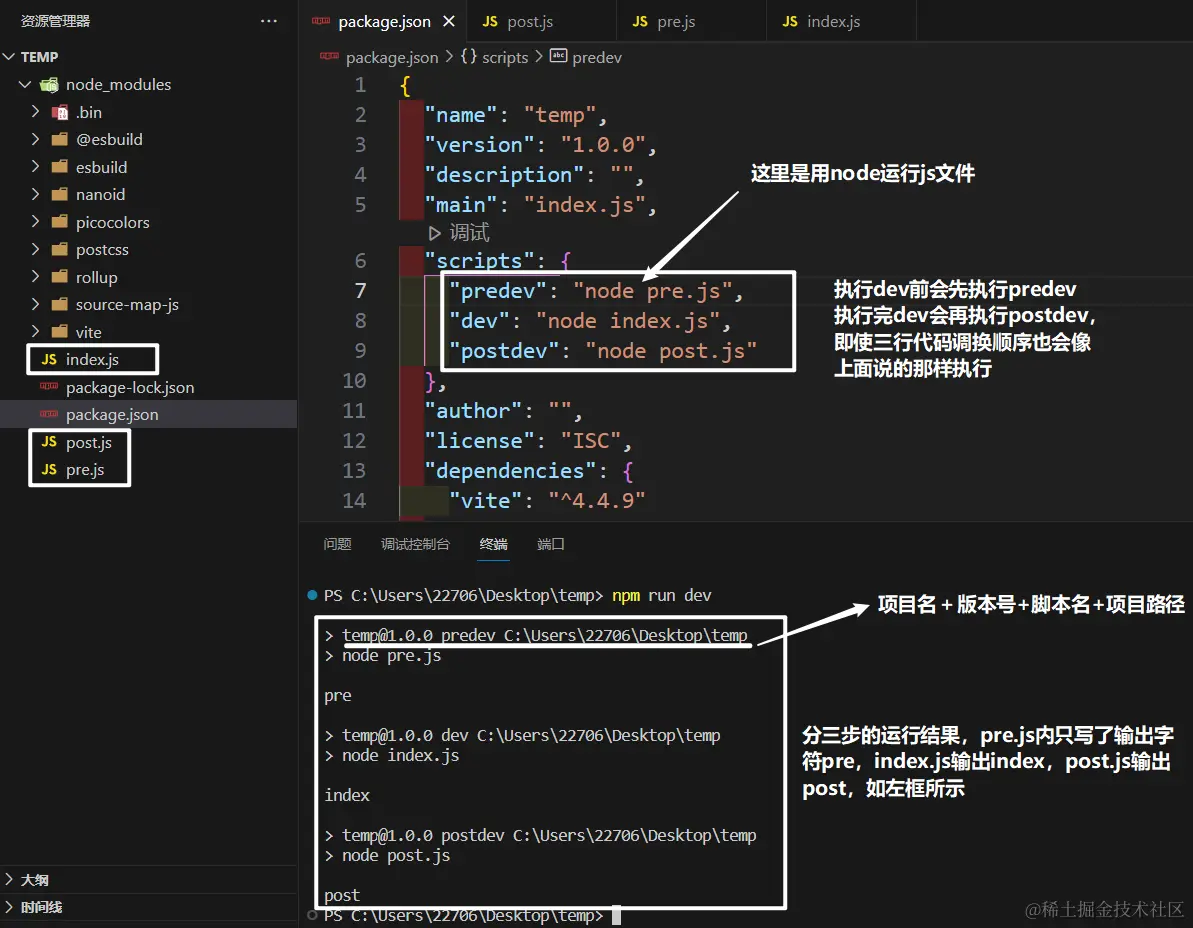Click the picocolors folder icon

[59, 222]
